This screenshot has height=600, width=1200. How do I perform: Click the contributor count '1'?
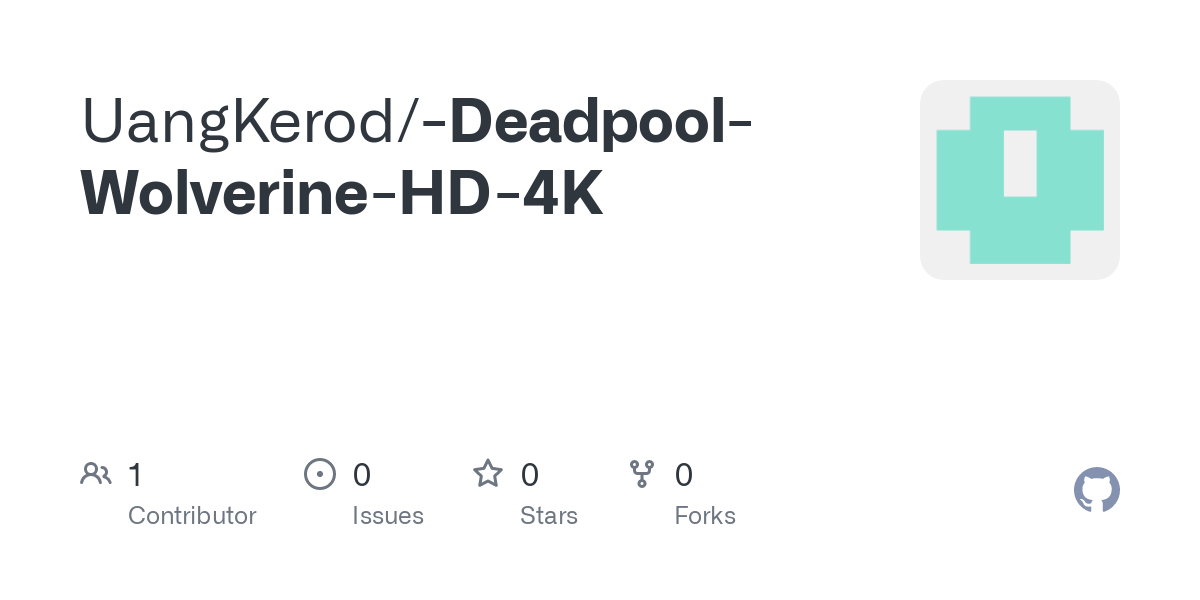click(x=135, y=475)
